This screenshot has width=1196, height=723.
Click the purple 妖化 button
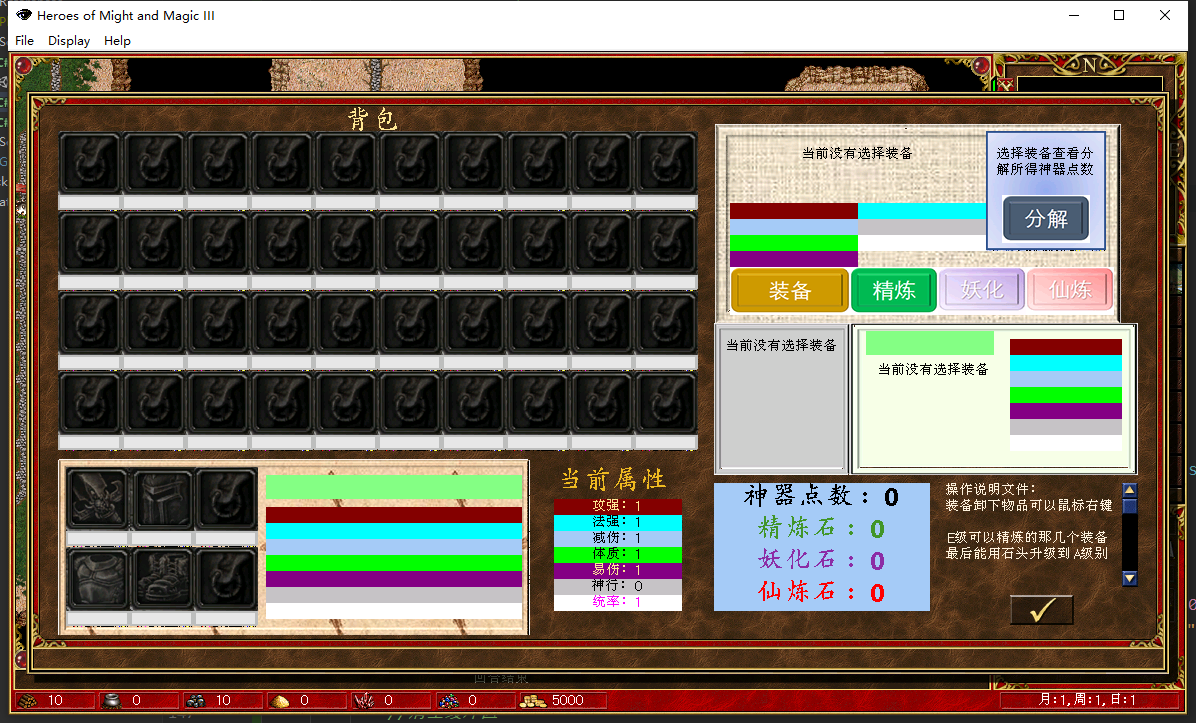(982, 290)
